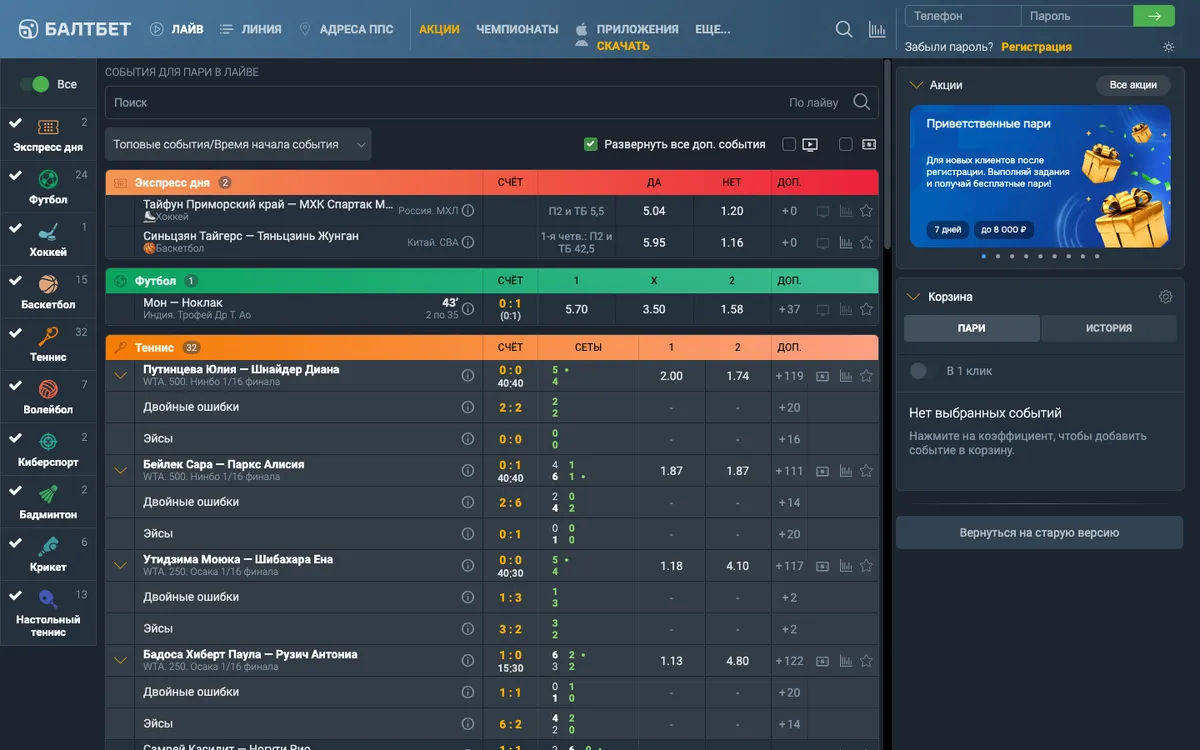Image resolution: width=1200 pixels, height=750 pixels.
Task: Toggle the 'Все' sports switch
Action: pyautogui.click(x=34, y=85)
